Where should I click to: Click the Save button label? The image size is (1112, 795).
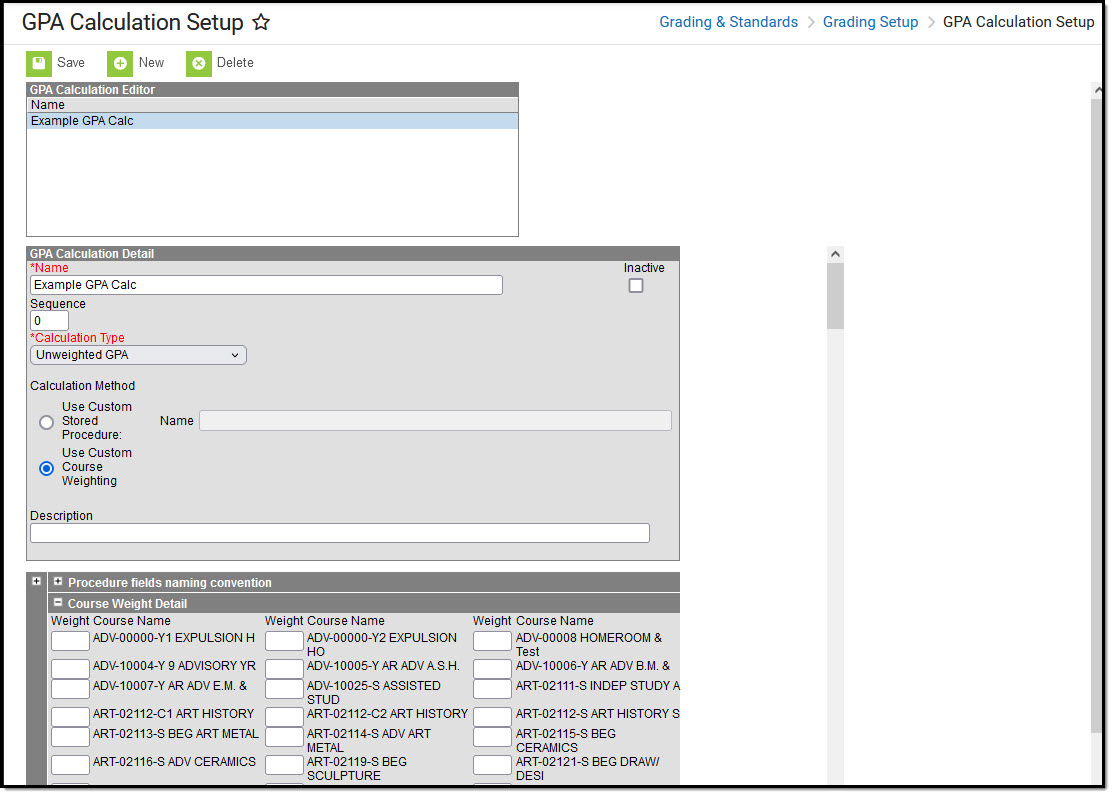tap(71, 62)
